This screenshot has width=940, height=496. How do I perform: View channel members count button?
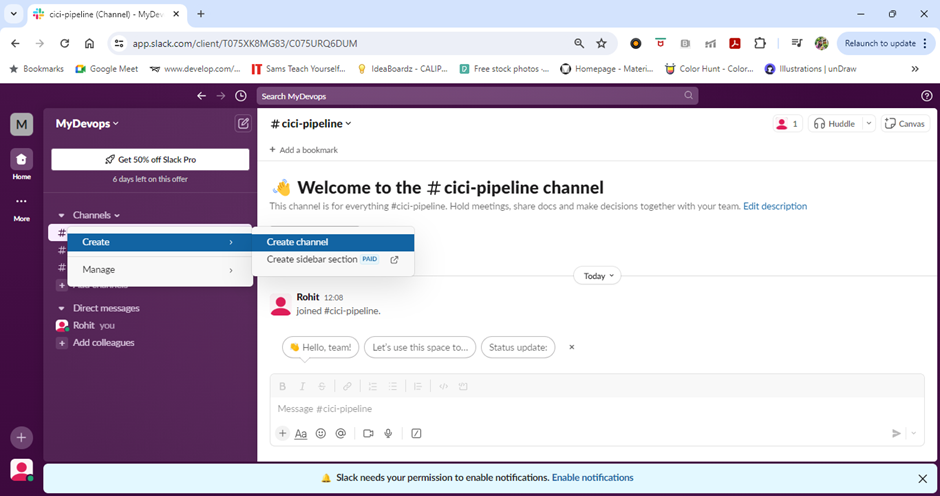click(x=787, y=124)
